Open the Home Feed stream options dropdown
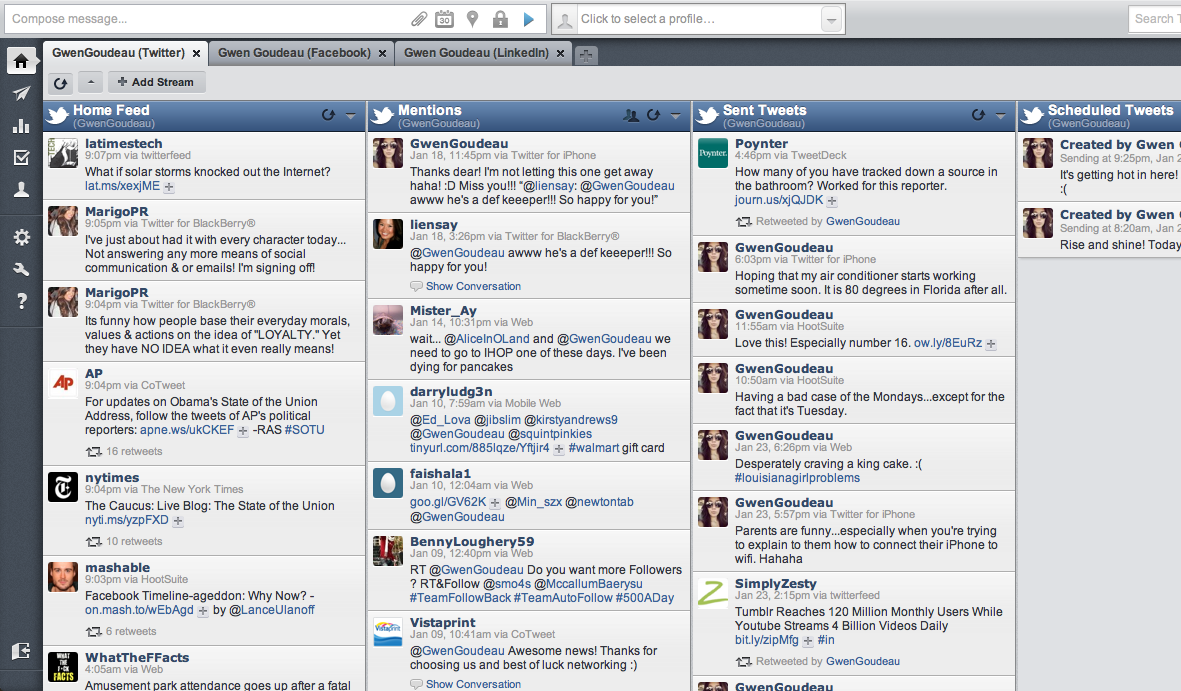 point(350,115)
